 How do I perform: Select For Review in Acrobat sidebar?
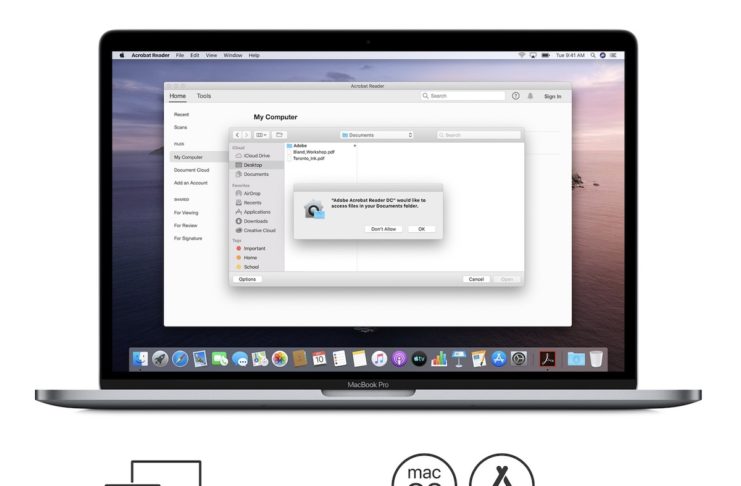coord(185,226)
